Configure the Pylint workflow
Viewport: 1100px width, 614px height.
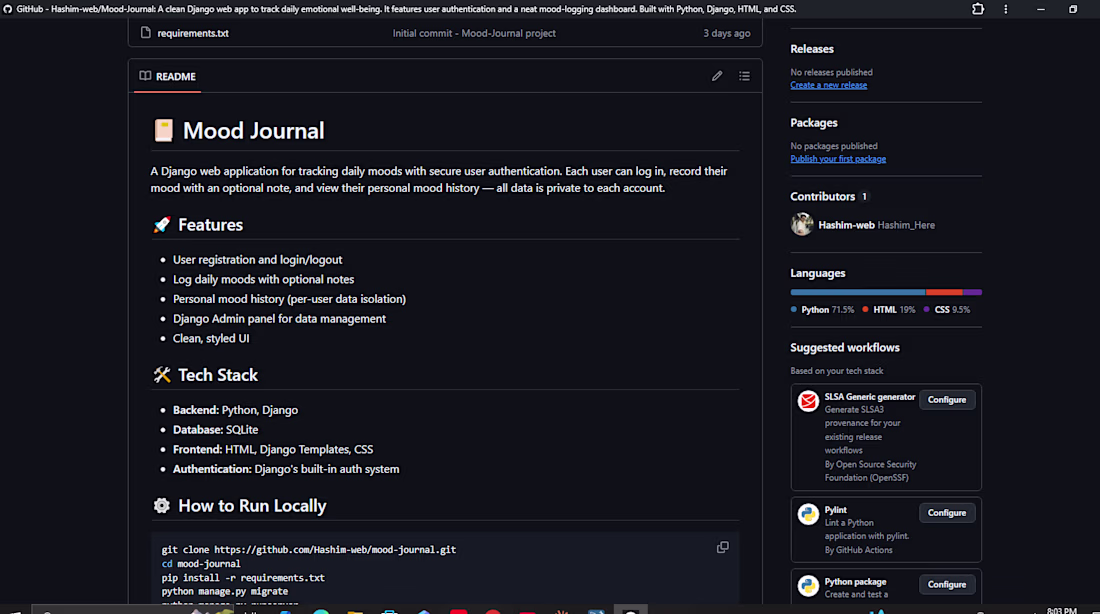click(946, 513)
